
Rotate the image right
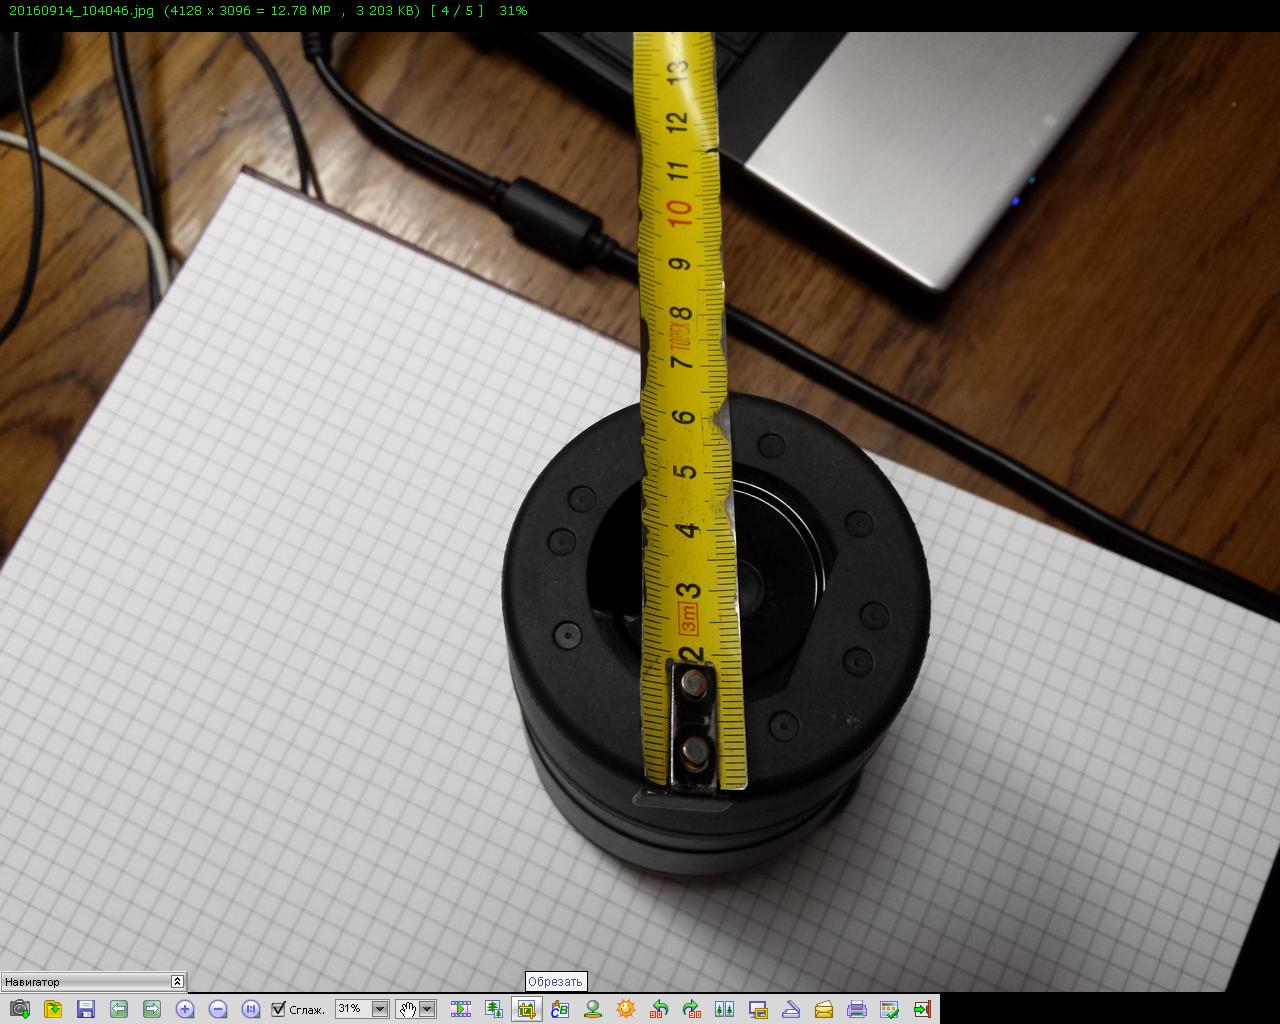[692, 1009]
